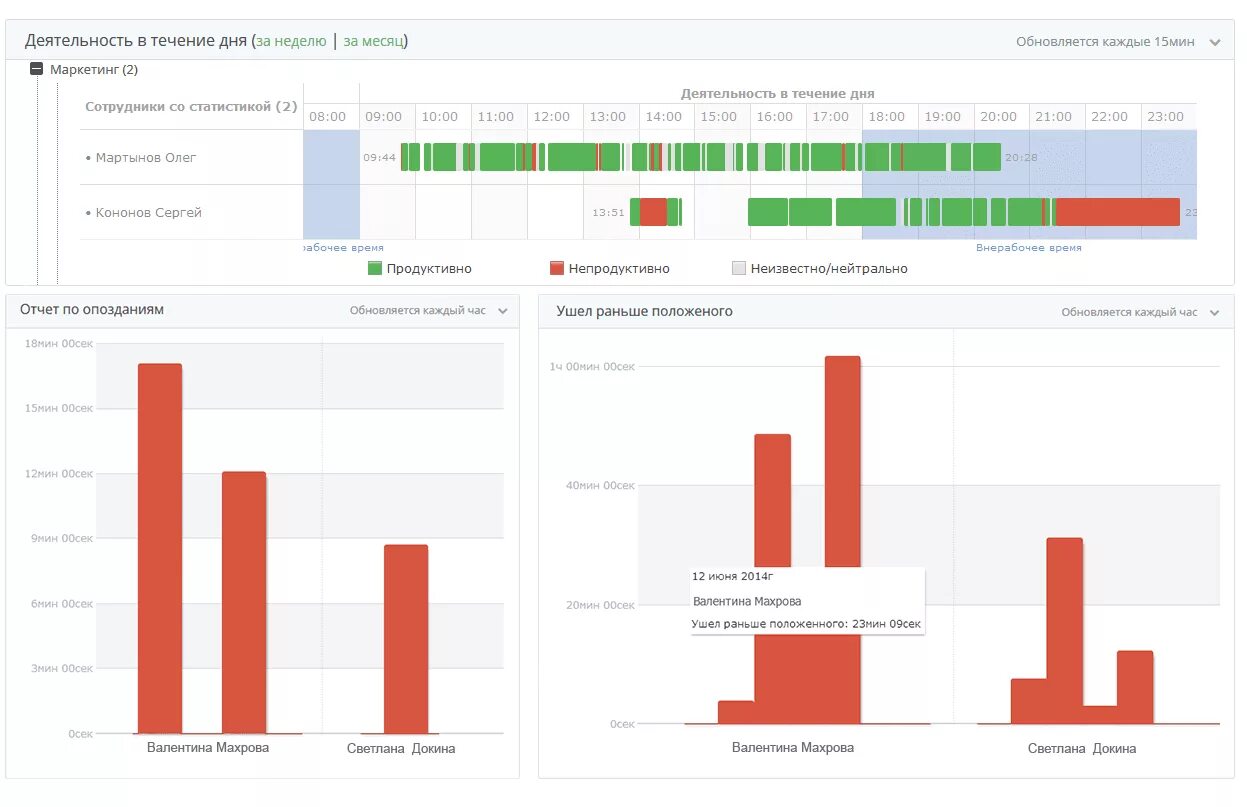The image size is (1247, 807).
Task: Click Кононов Сергей's green segment under 16:00
Action: click(x=768, y=212)
